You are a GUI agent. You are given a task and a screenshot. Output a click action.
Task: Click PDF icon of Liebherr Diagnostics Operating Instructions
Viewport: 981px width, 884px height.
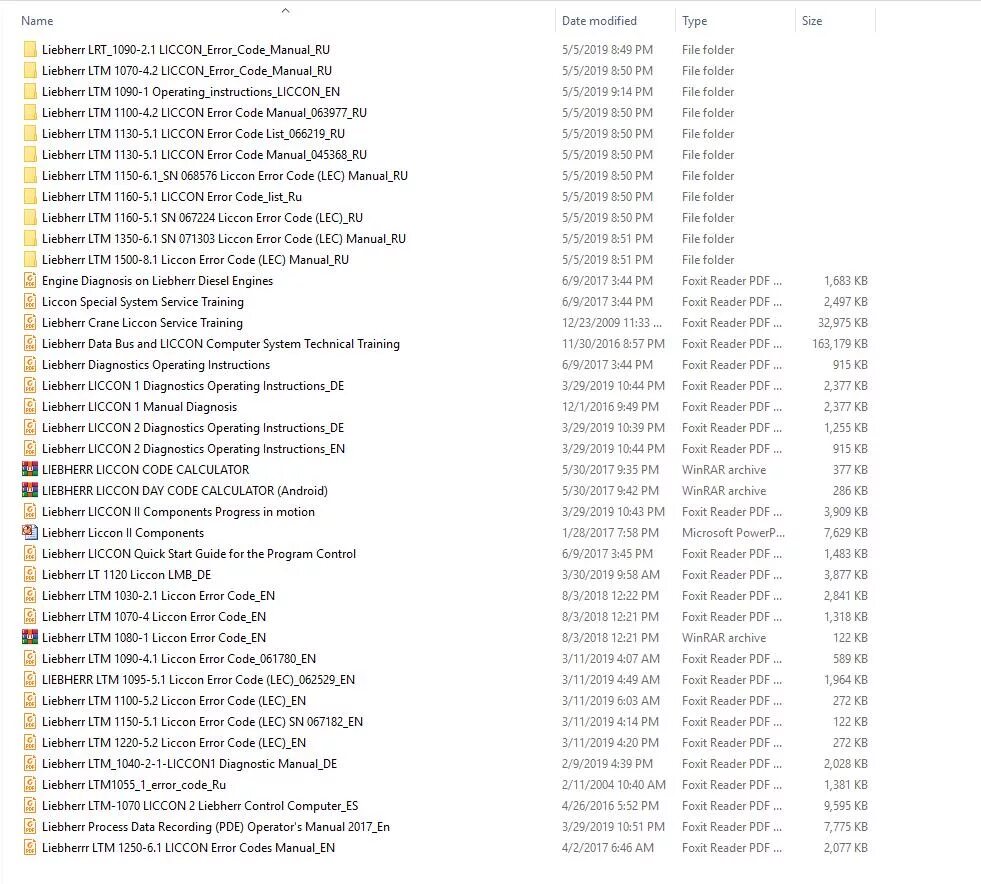[x=29, y=365]
